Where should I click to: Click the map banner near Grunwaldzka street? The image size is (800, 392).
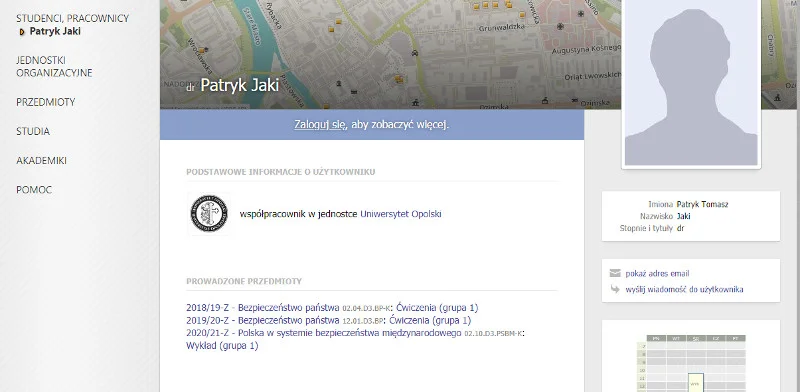point(502,28)
